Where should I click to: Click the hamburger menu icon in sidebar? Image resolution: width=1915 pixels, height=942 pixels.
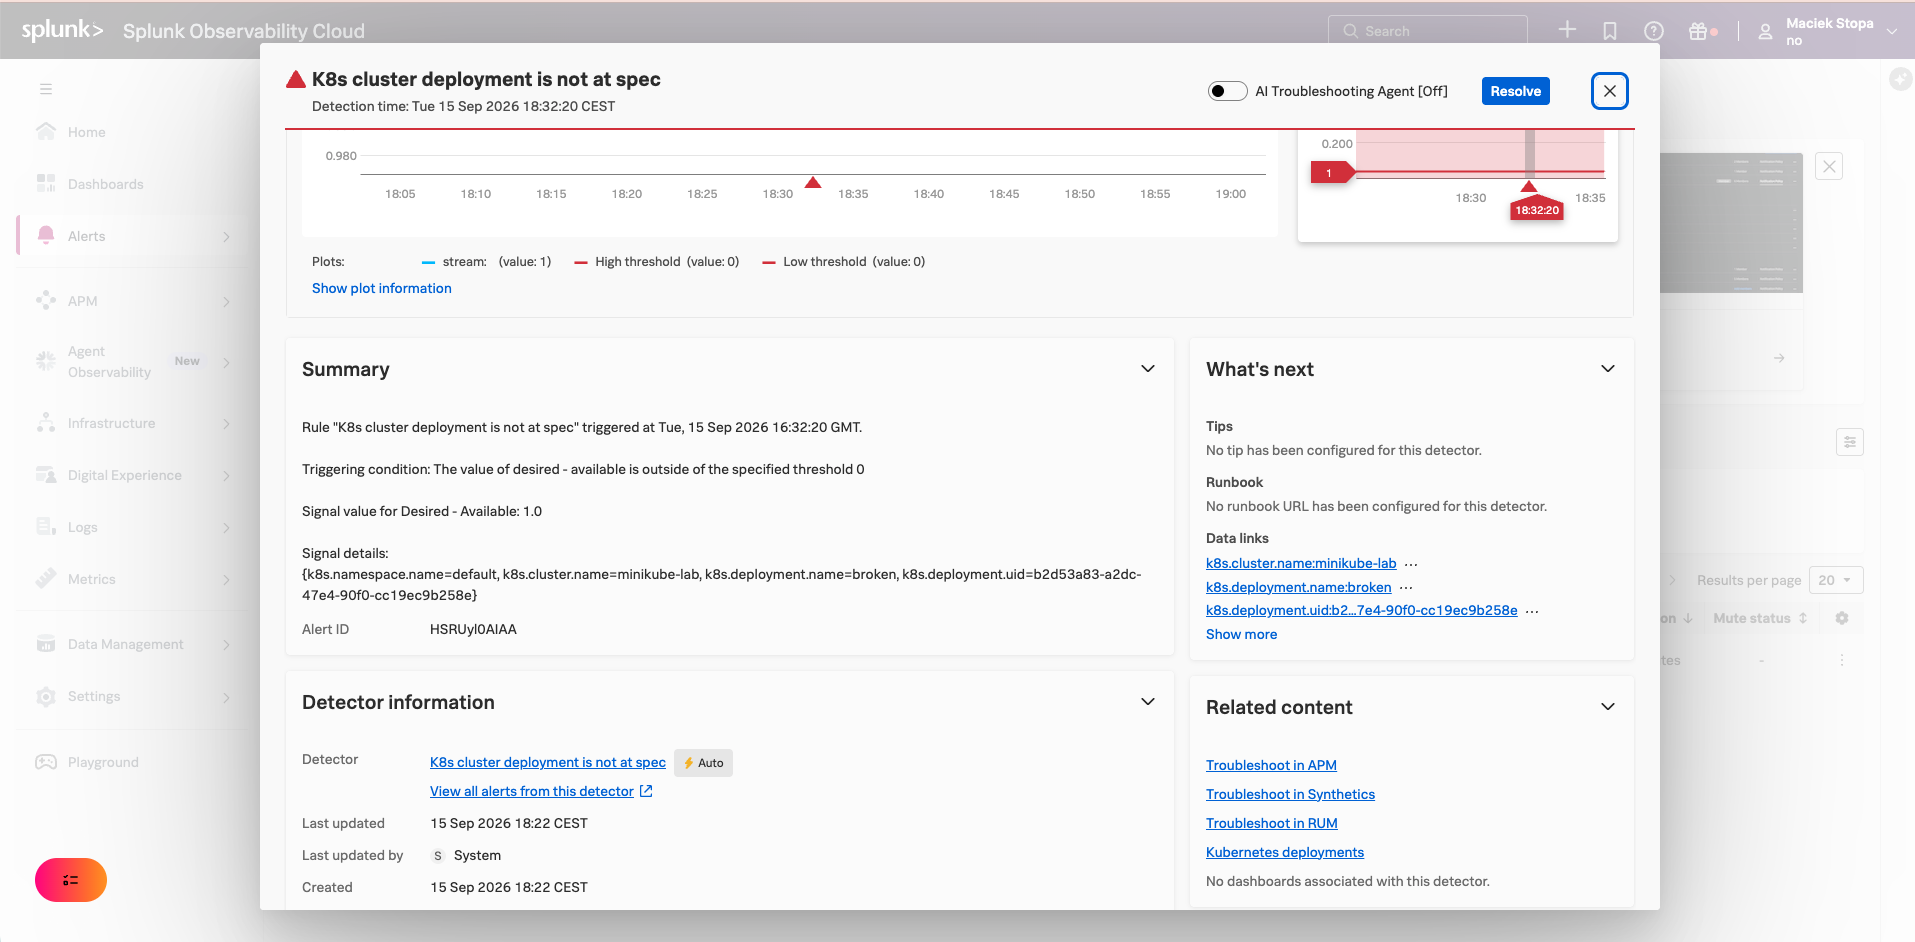(x=46, y=89)
